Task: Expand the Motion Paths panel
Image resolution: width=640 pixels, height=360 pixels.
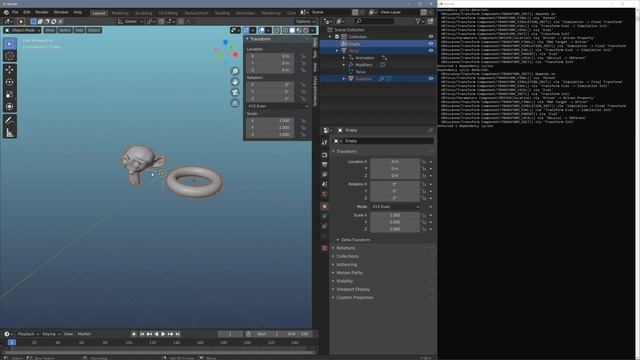Action: (349, 273)
